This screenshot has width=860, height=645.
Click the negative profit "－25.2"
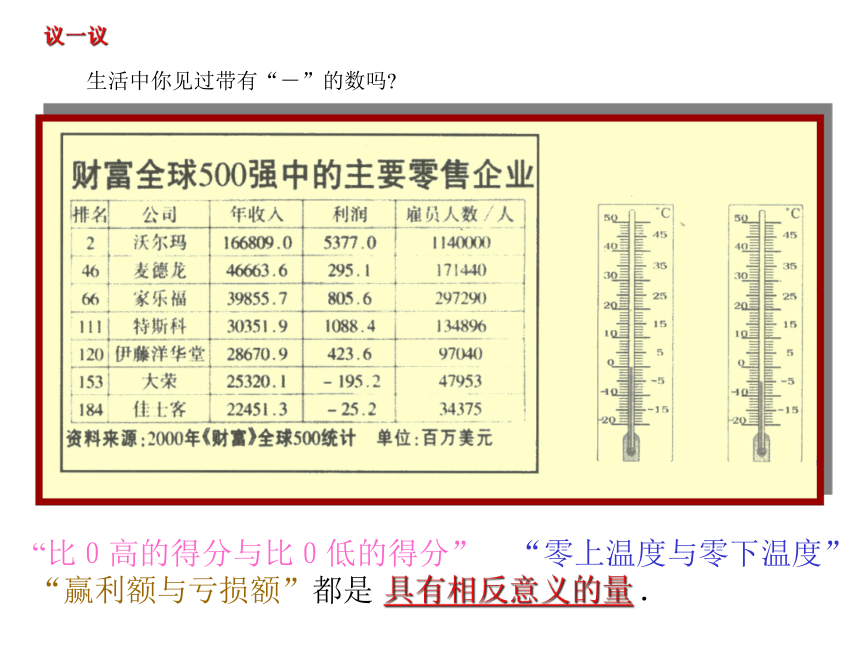[352, 409]
